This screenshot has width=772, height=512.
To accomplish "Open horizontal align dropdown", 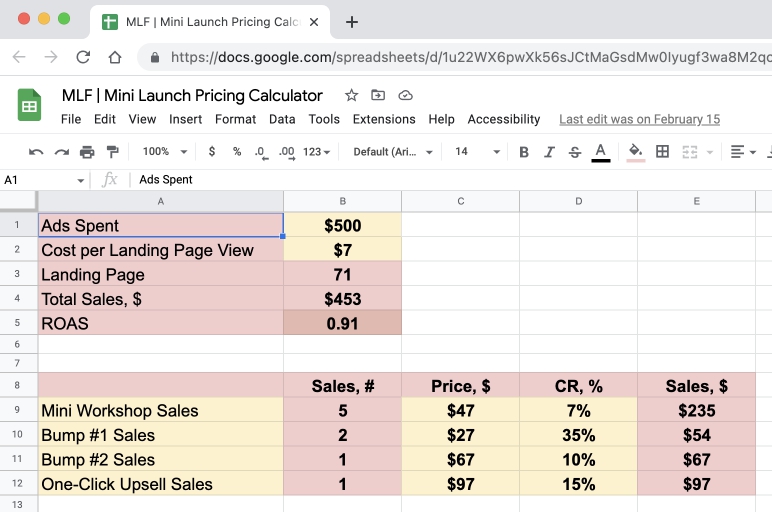I will pyautogui.click(x=742, y=152).
